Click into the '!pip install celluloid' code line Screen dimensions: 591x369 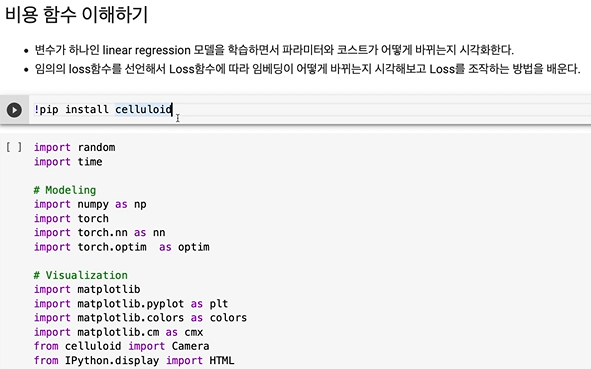[103, 110]
